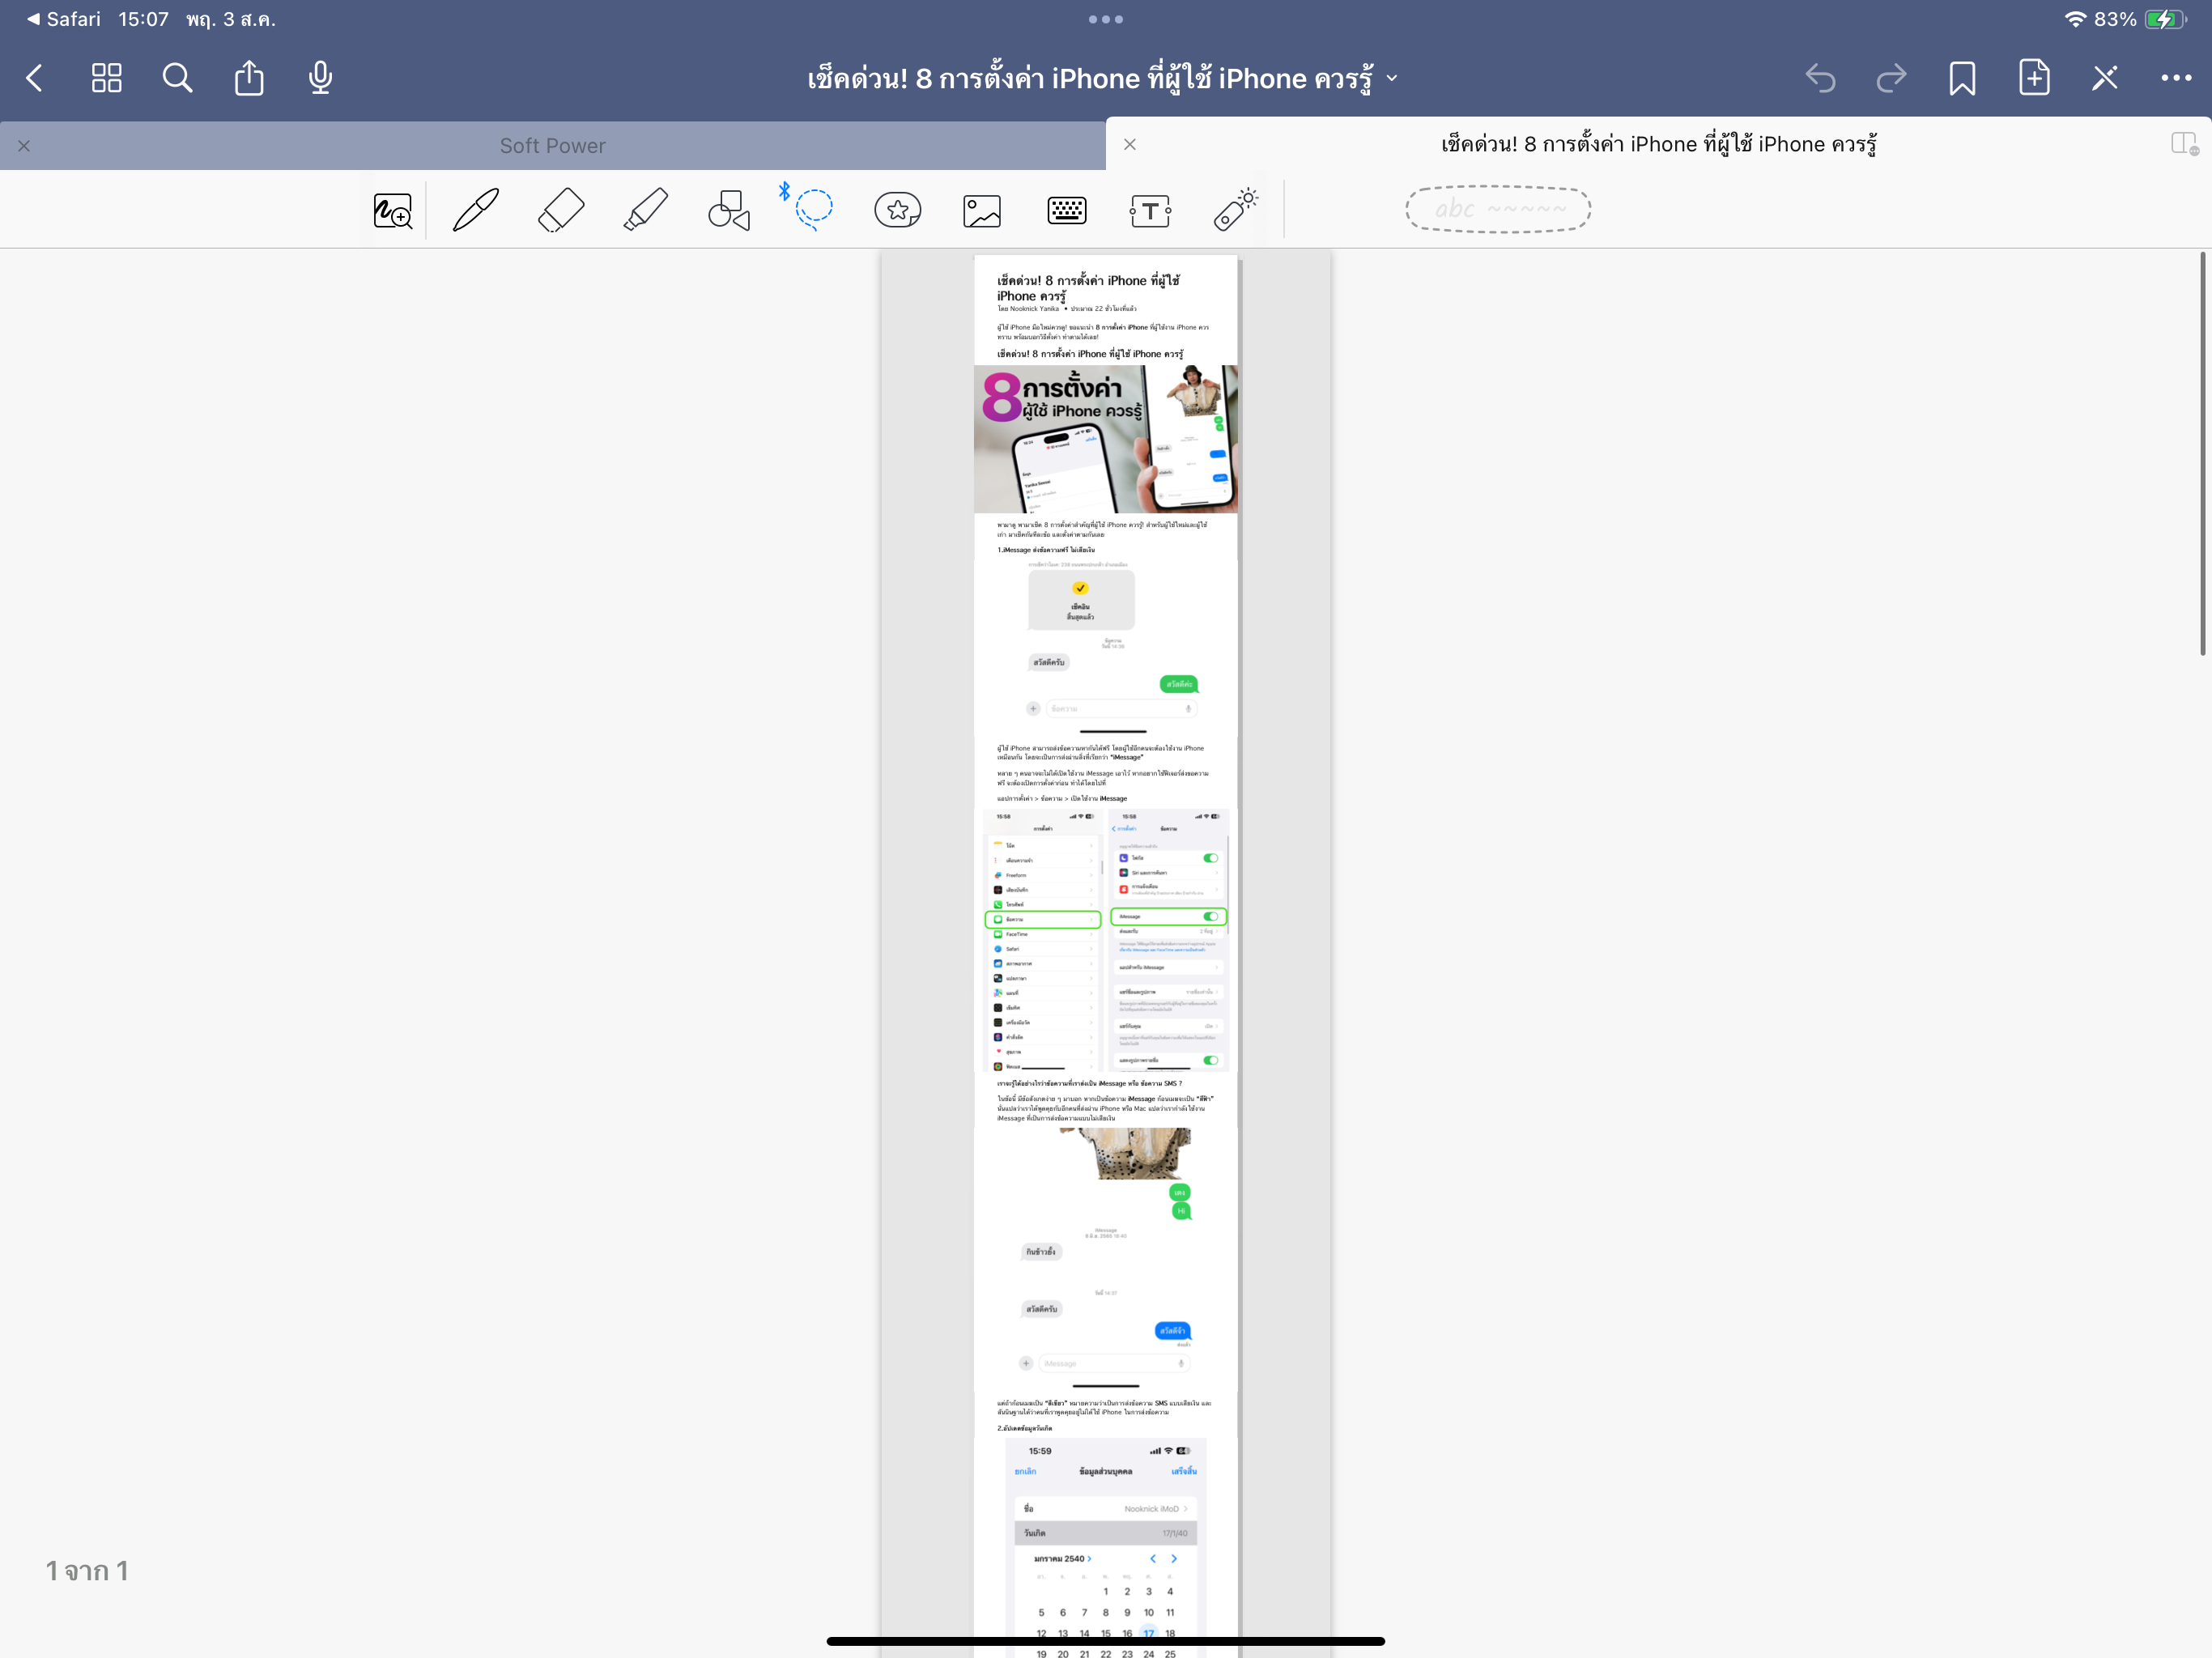Toggle read-only mode pencil icon
This screenshot has height=1658, width=2212.
[2104, 78]
